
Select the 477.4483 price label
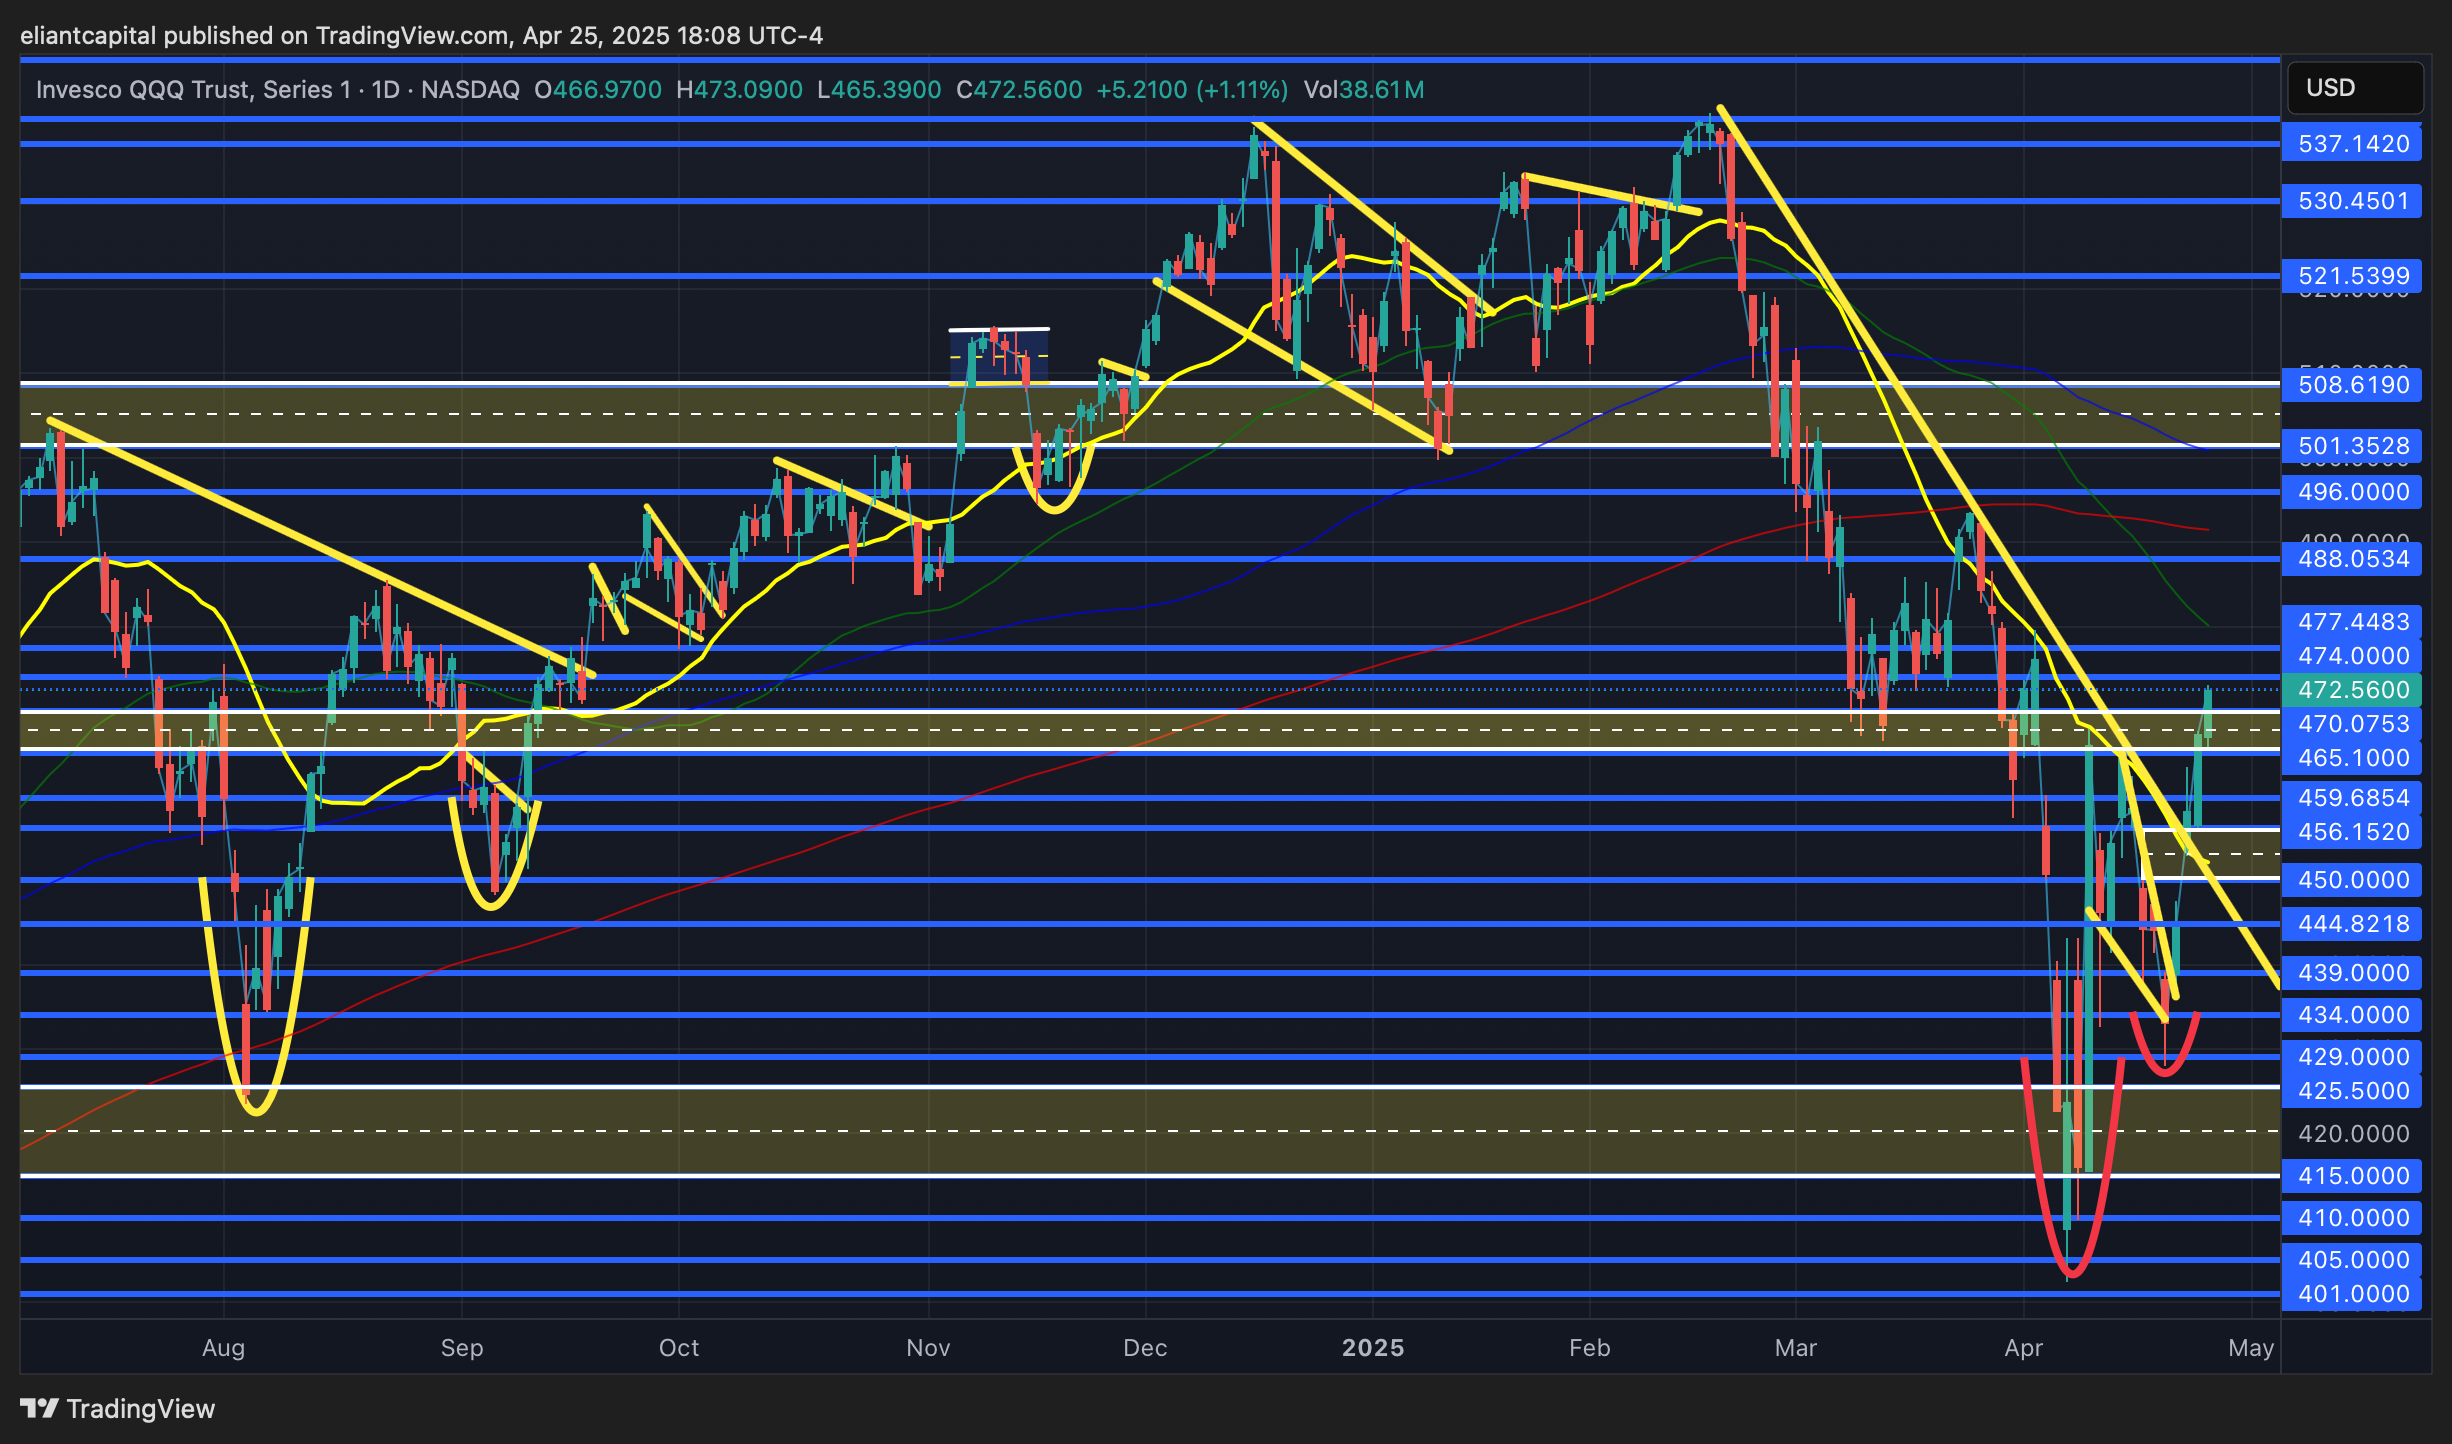click(x=2352, y=622)
